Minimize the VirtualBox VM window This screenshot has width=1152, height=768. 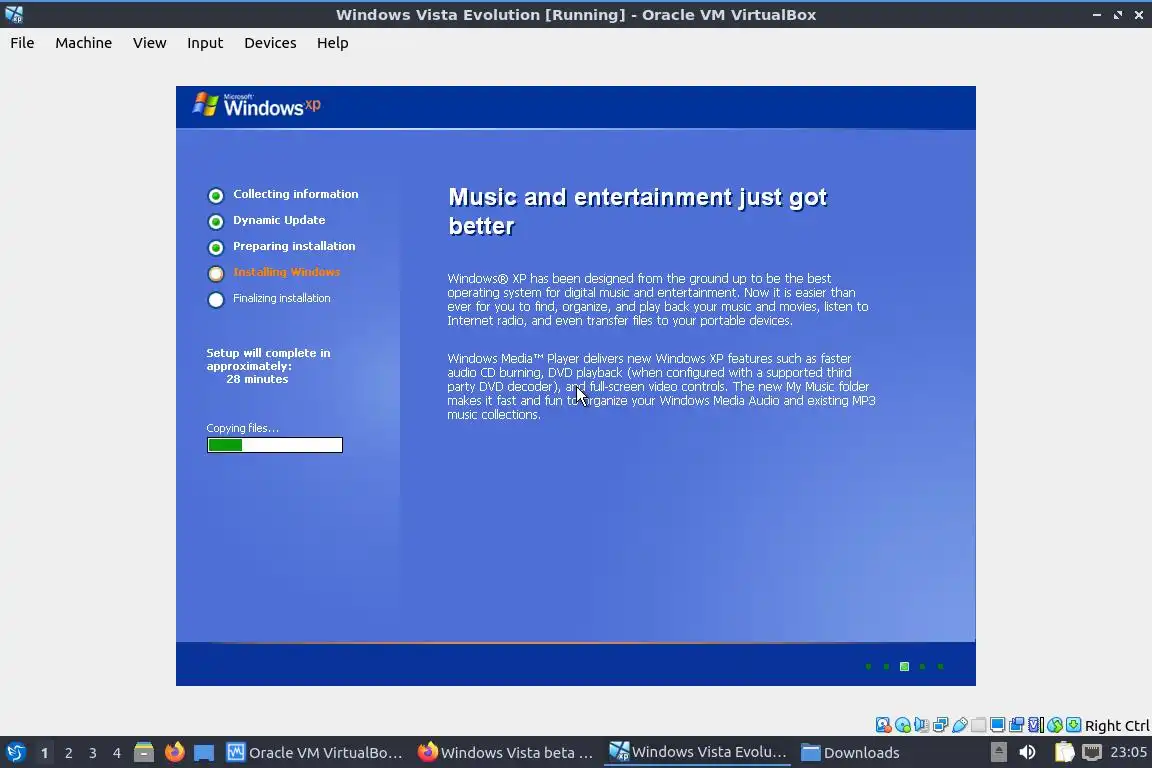tap(1096, 15)
